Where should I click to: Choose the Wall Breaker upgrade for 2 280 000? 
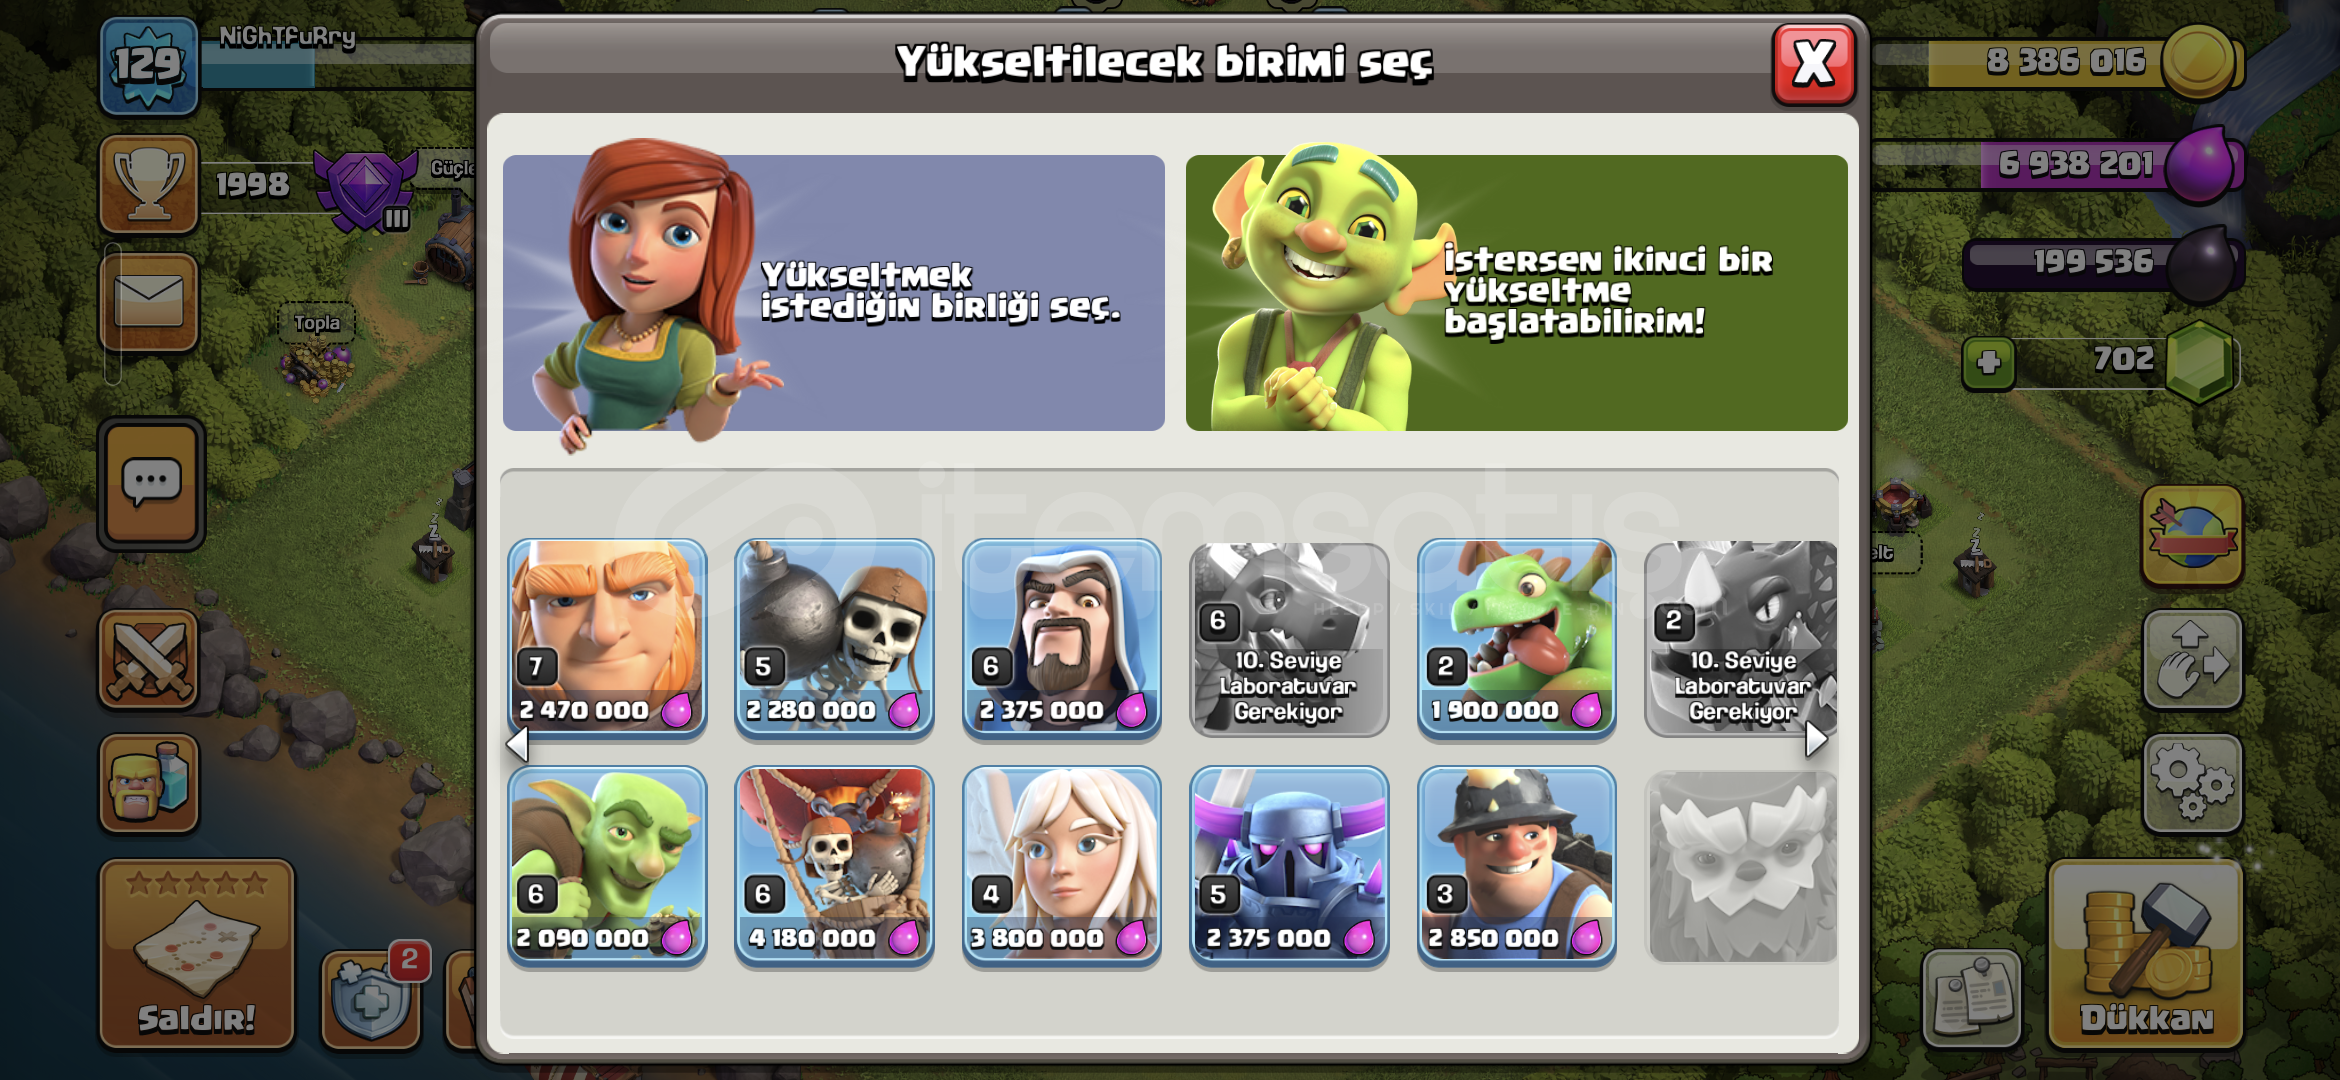click(x=834, y=638)
